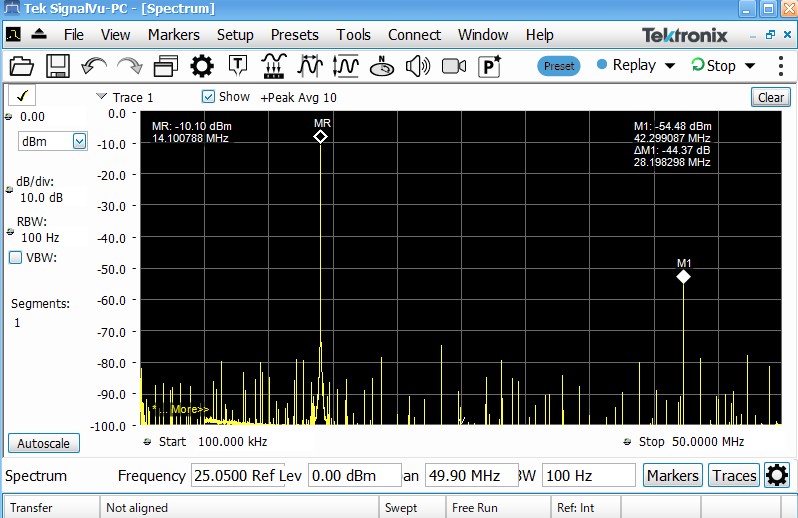This screenshot has height=518, width=798.
Task: Click the Save floppy disk icon
Action: coord(57,67)
